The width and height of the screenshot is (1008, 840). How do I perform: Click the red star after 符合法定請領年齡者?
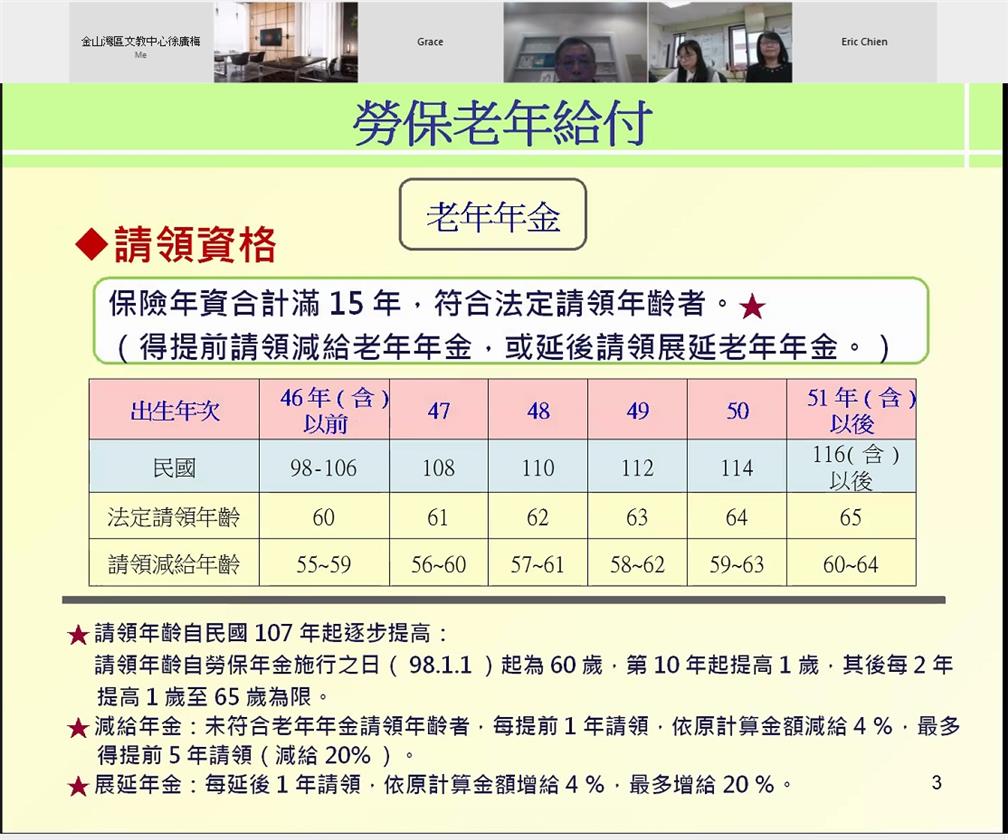pos(752,307)
